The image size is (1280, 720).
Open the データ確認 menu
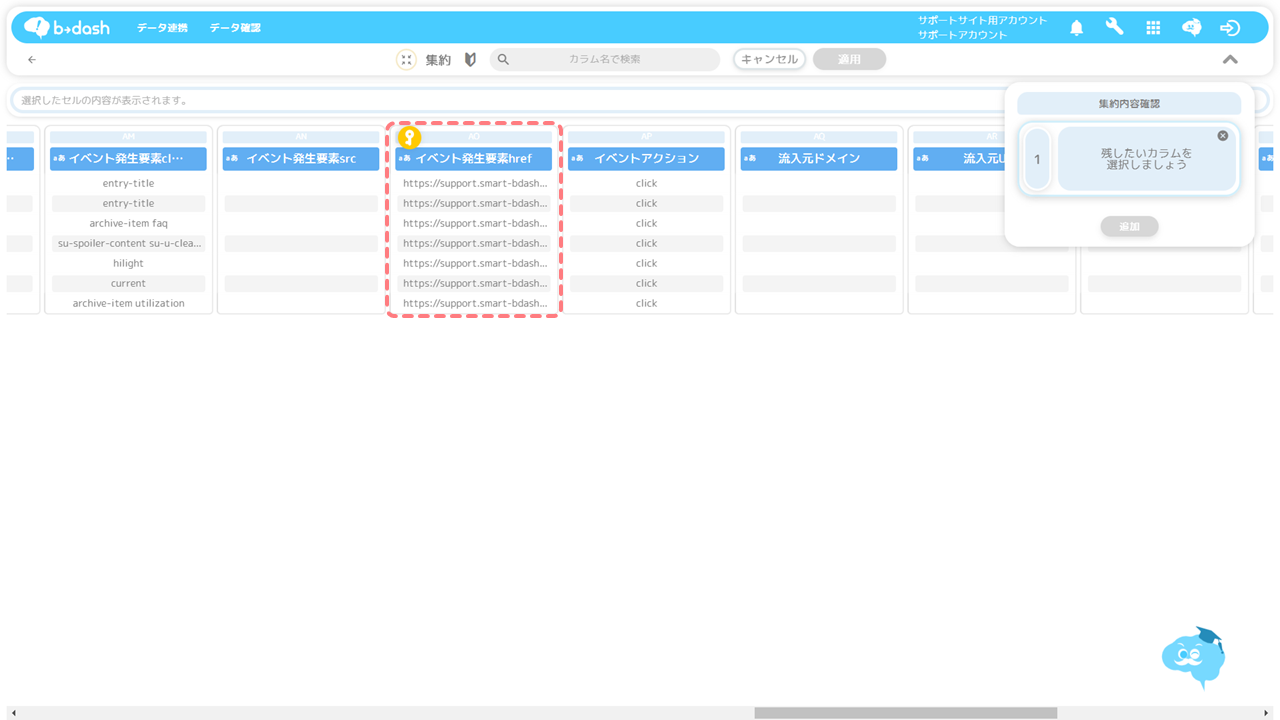click(235, 28)
